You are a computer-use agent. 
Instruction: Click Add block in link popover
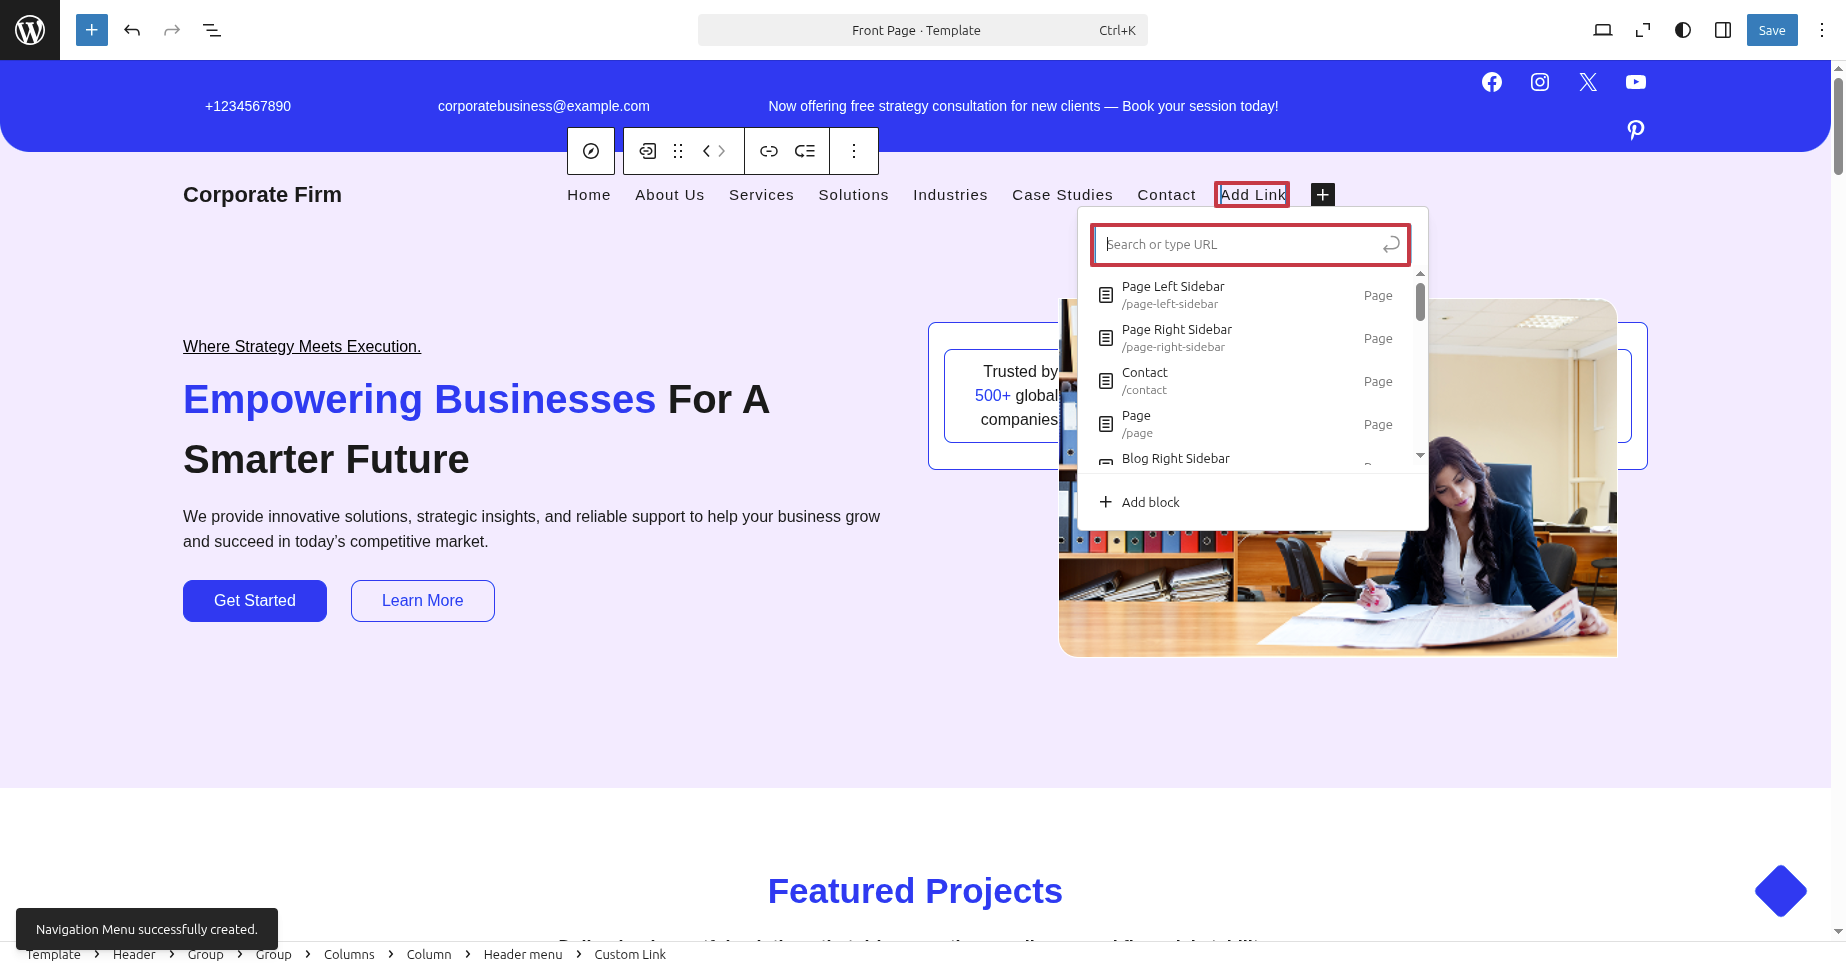tap(1252, 502)
